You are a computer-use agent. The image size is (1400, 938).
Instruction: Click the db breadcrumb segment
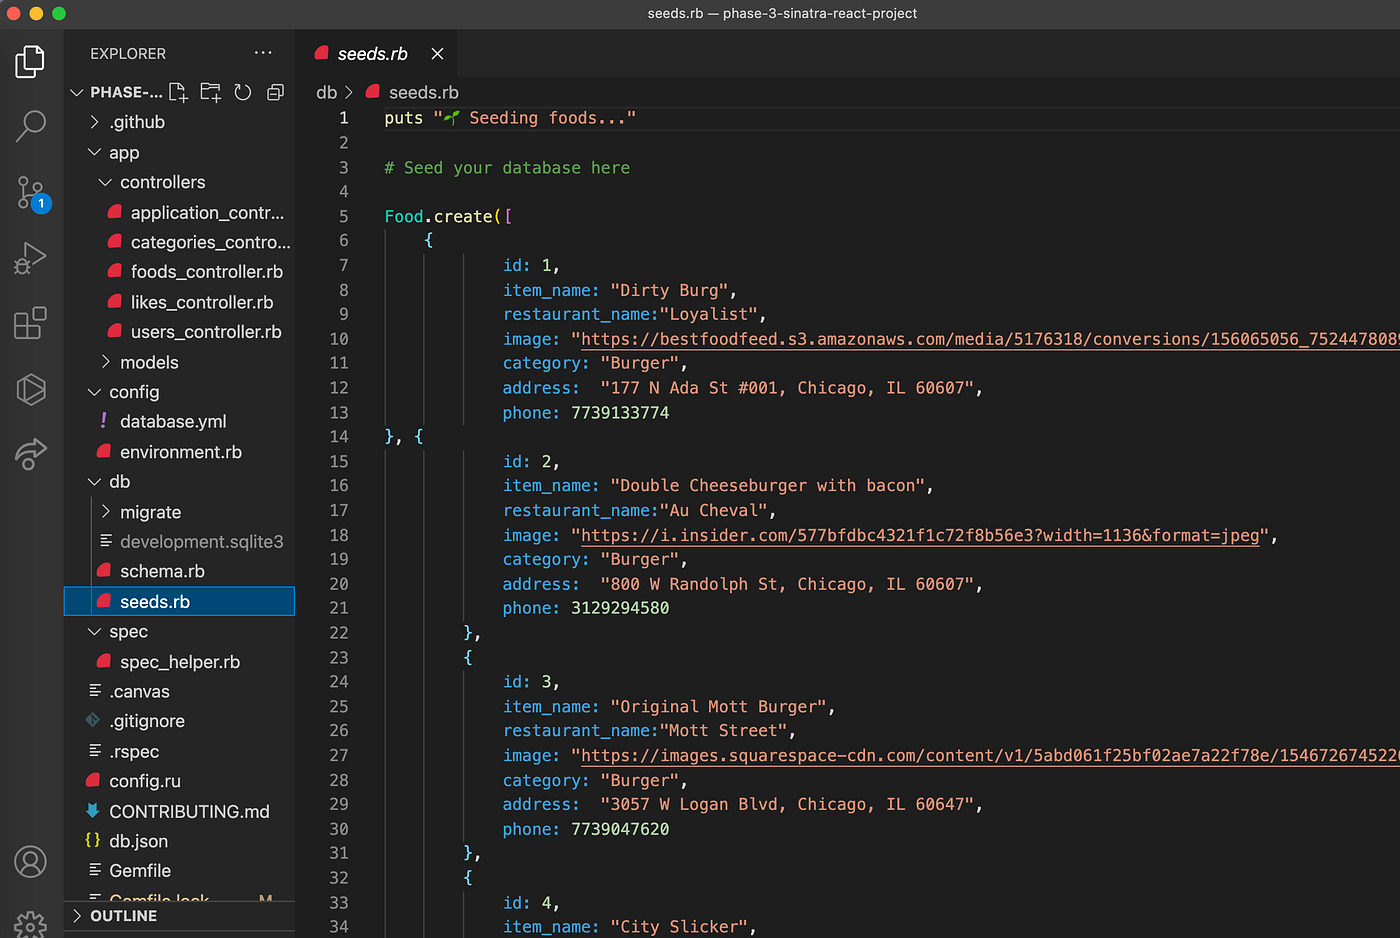pyautogui.click(x=326, y=92)
